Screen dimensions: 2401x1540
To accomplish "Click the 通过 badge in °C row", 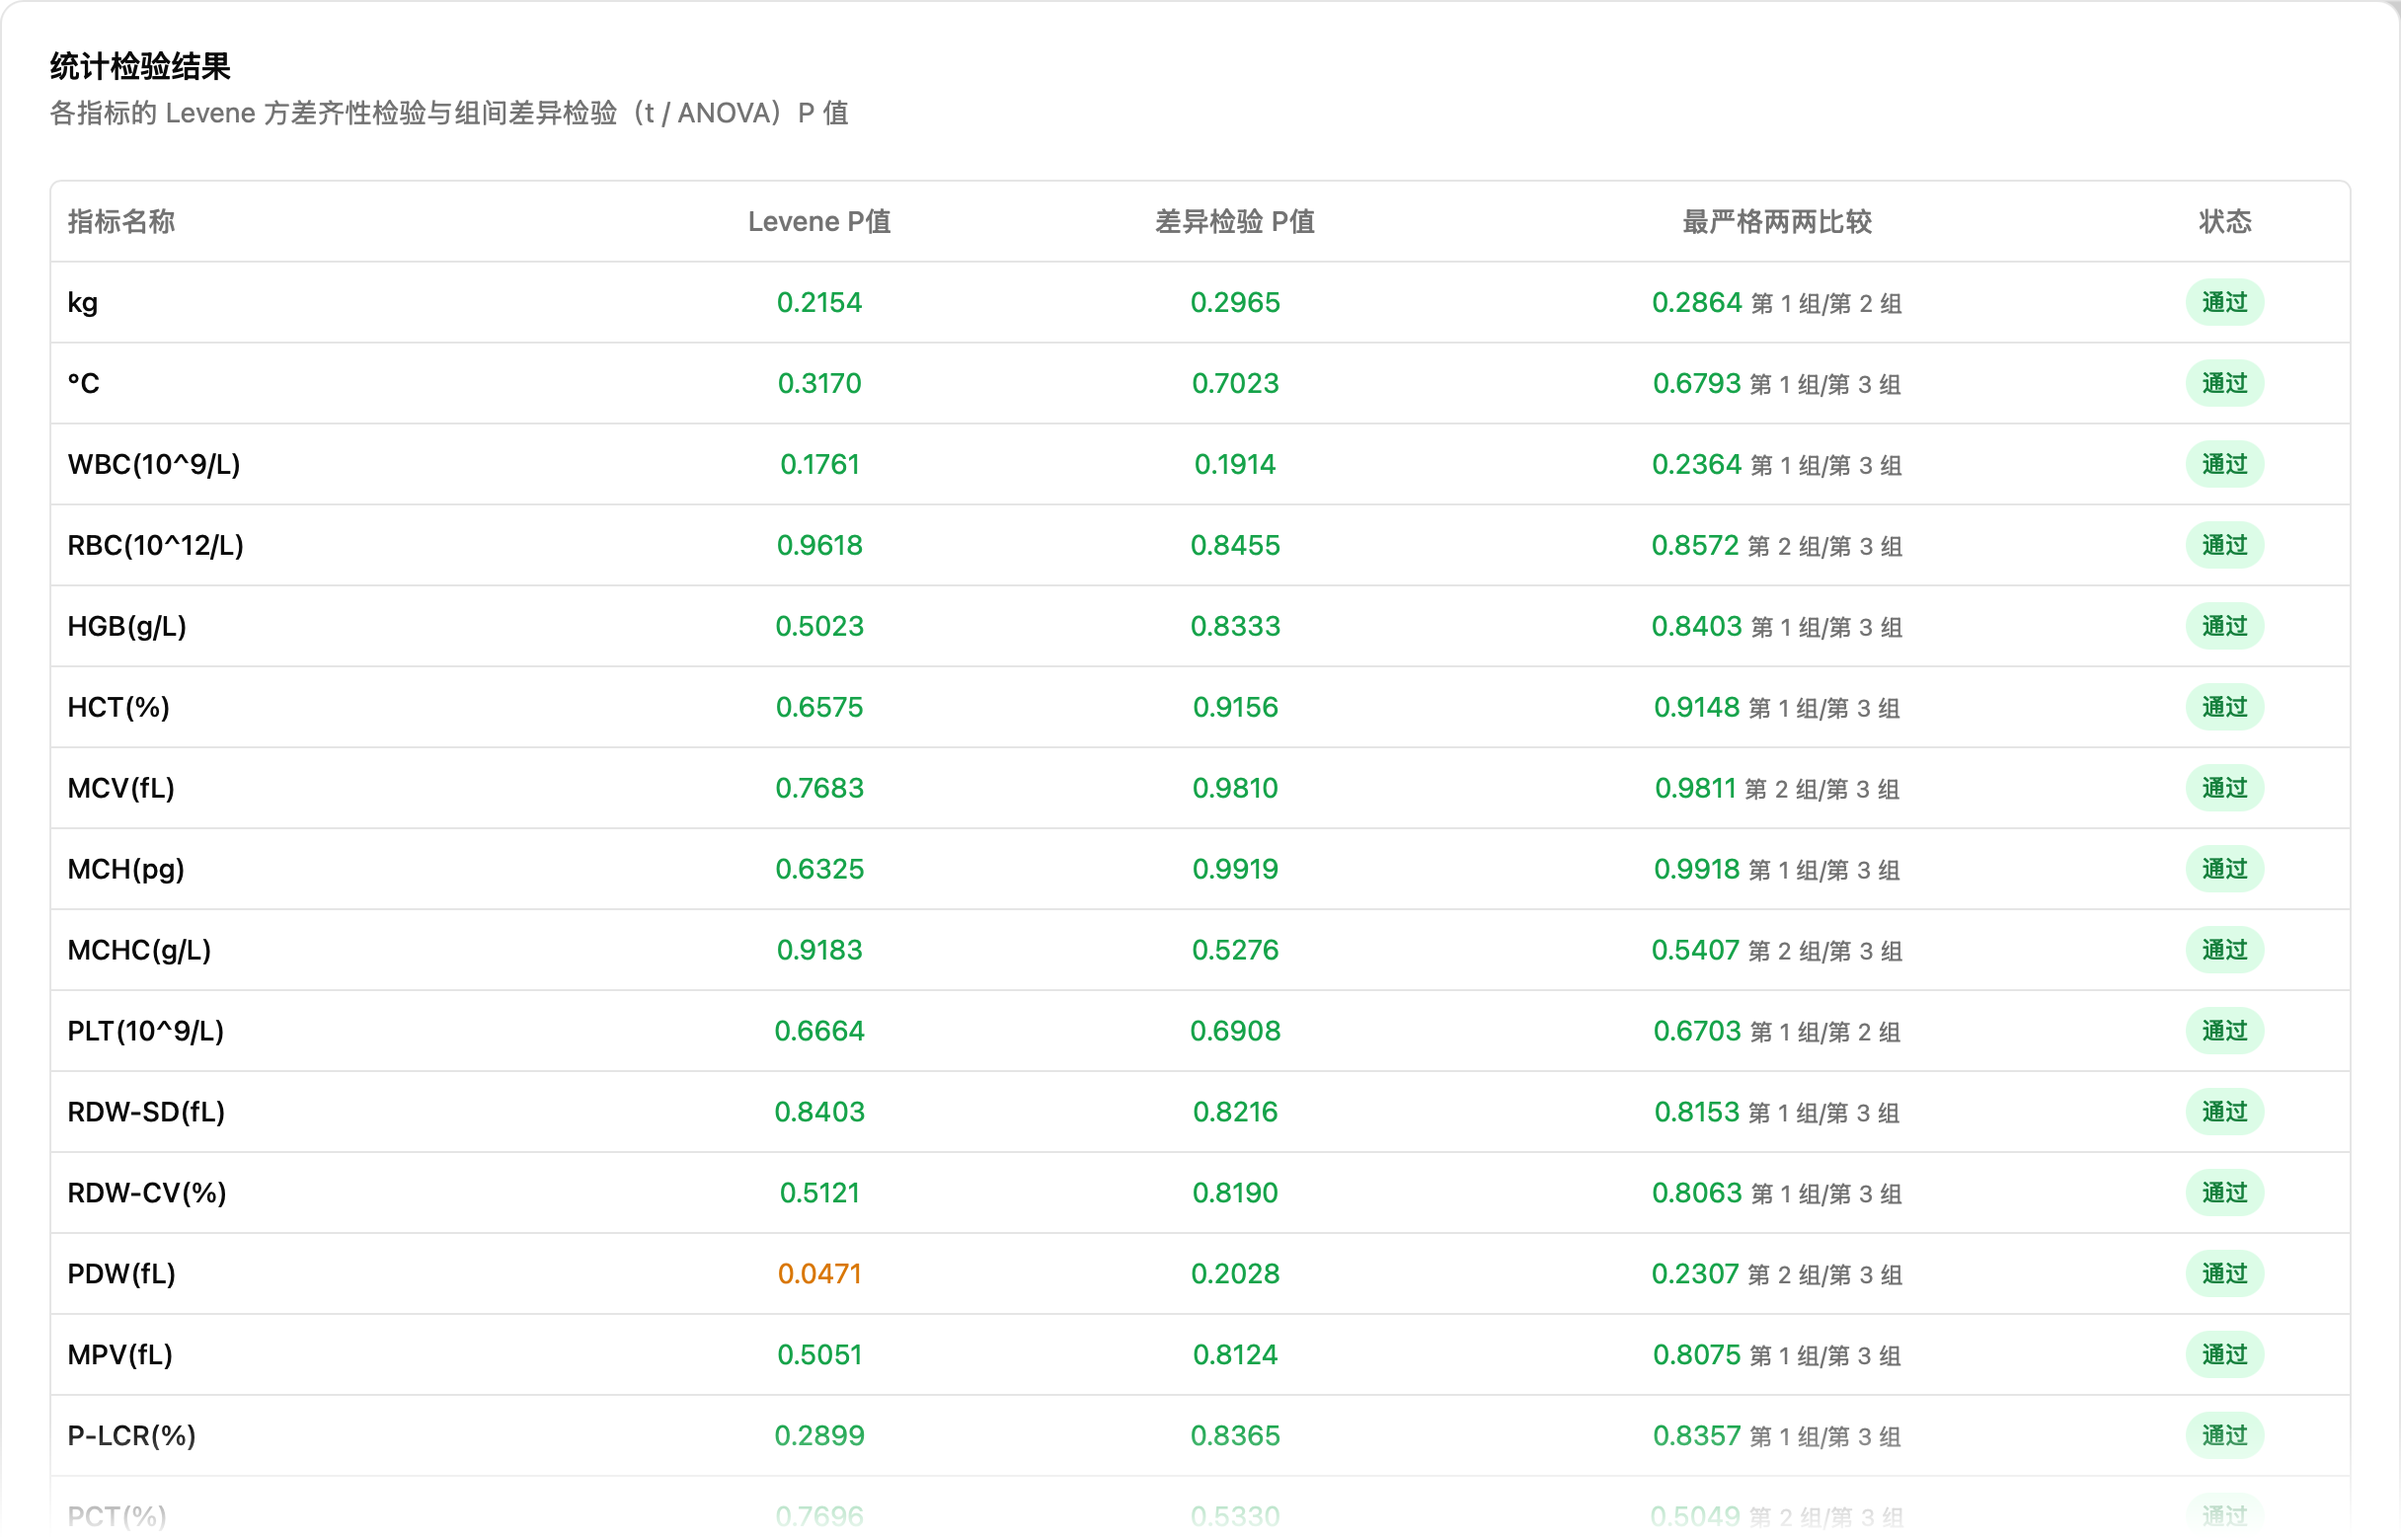I will click(2225, 383).
